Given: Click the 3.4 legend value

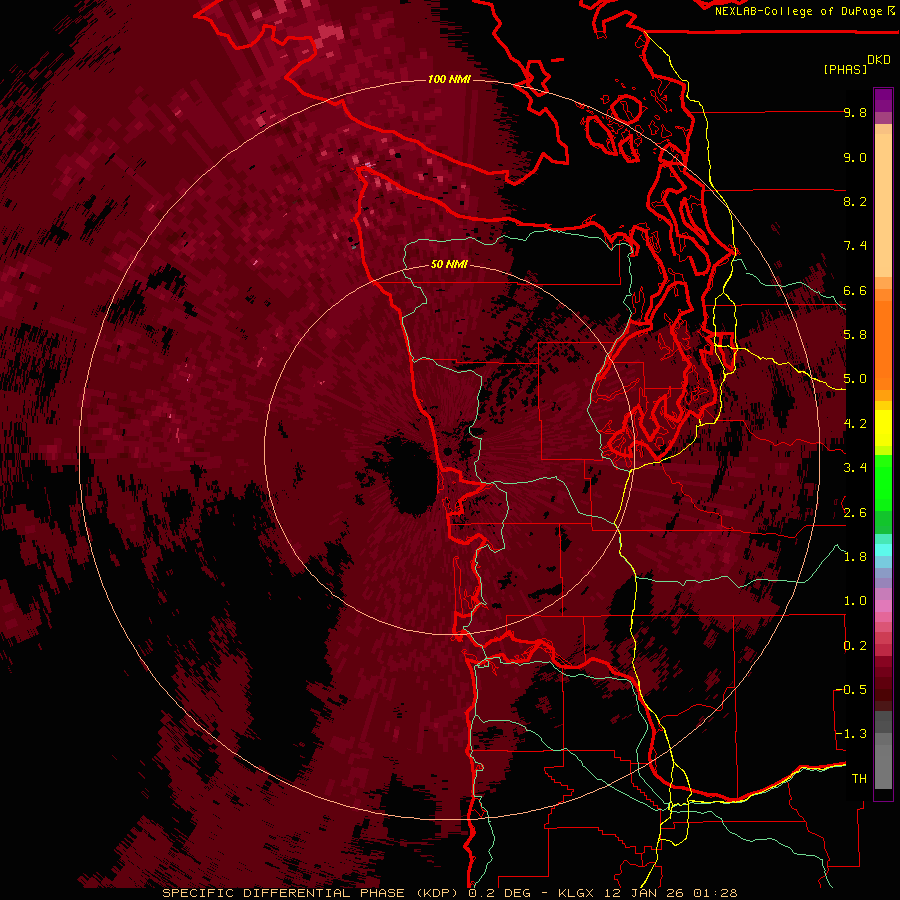Looking at the screenshot, I should click(855, 468).
